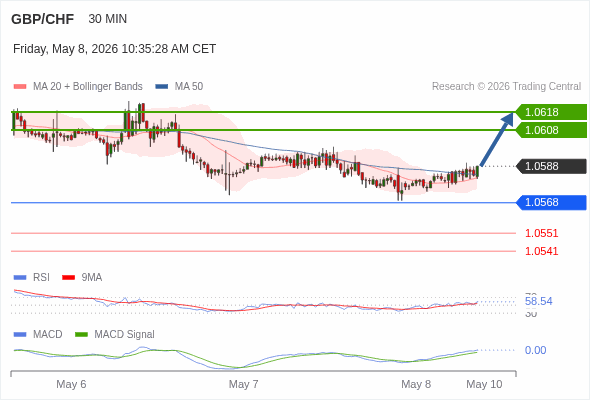Click the MA 20 + Bollinger Bands legend swatch
The width and height of the screenshot is (590, 400).
pos(20,87)
